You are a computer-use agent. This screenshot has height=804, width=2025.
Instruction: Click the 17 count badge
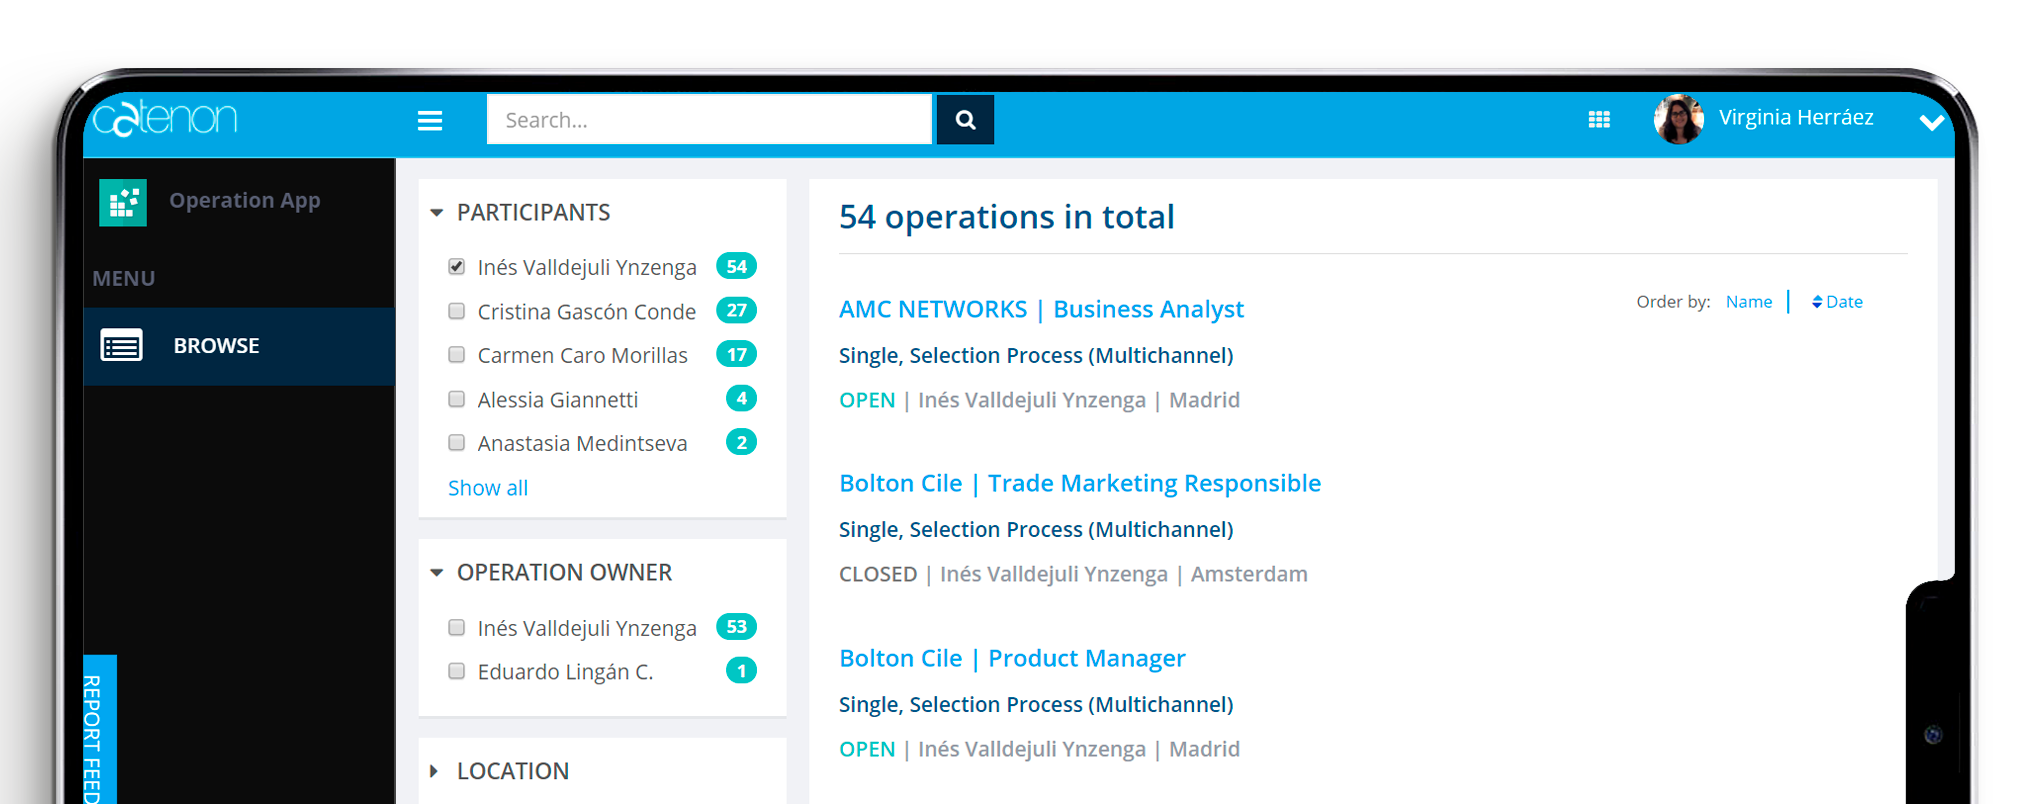coord(737,354)
